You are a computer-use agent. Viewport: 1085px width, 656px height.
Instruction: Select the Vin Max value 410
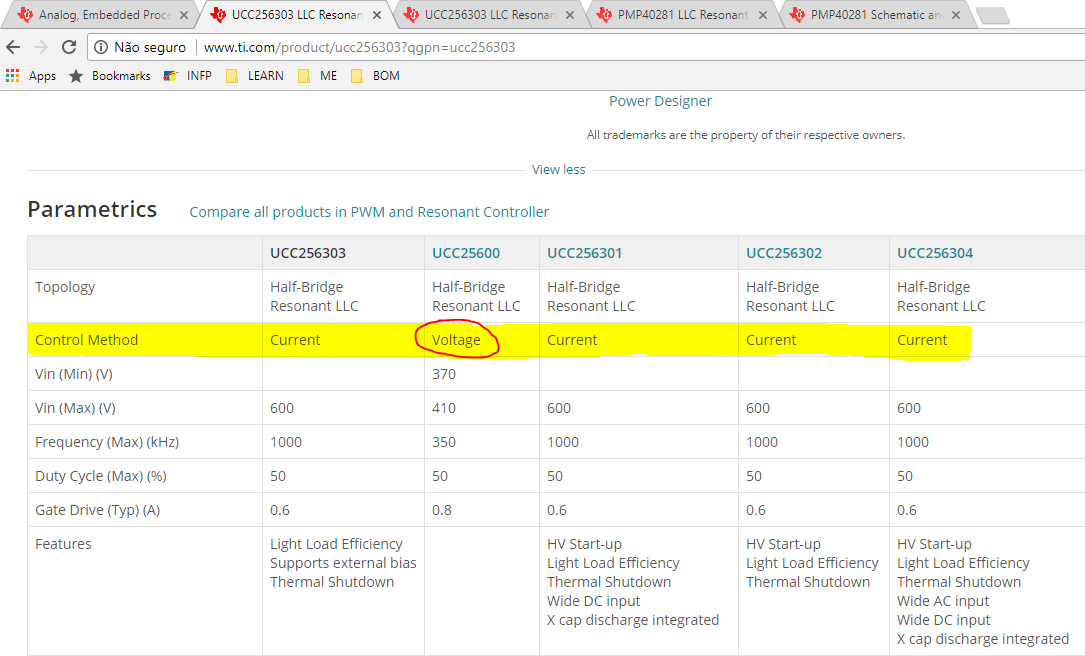(444, 408)
